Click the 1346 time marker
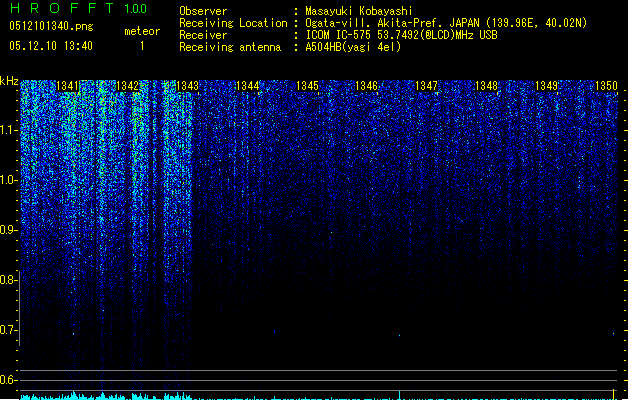 [367, 86]
